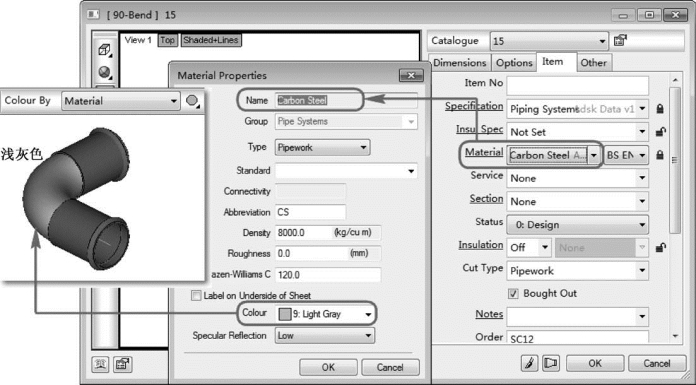The image size is (696, 385).
Task: Close the Material Properties dialog
Action: [x=411, y=75]
